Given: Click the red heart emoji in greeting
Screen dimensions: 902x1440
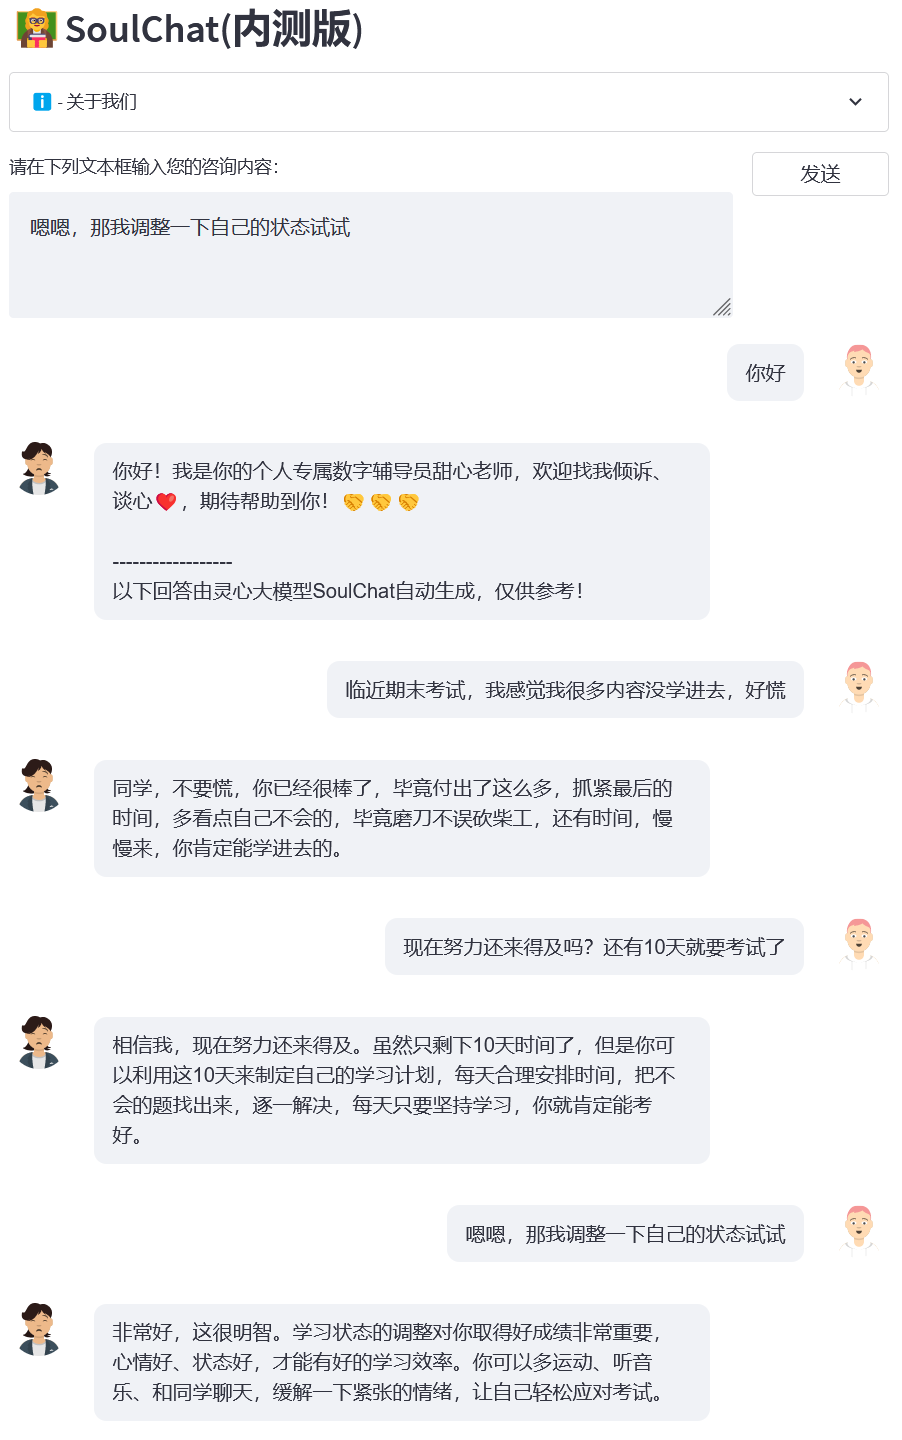Looking at the screenshot, I should (x=166, y=502).
